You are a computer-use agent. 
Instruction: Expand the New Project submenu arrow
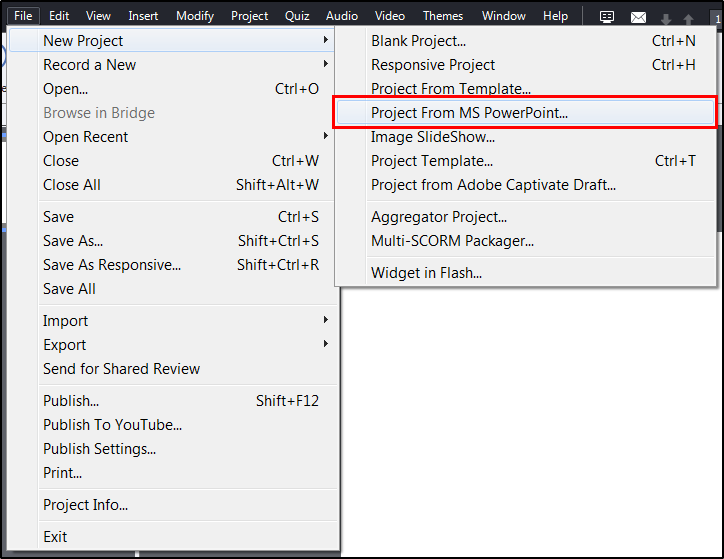click(325, 40)
